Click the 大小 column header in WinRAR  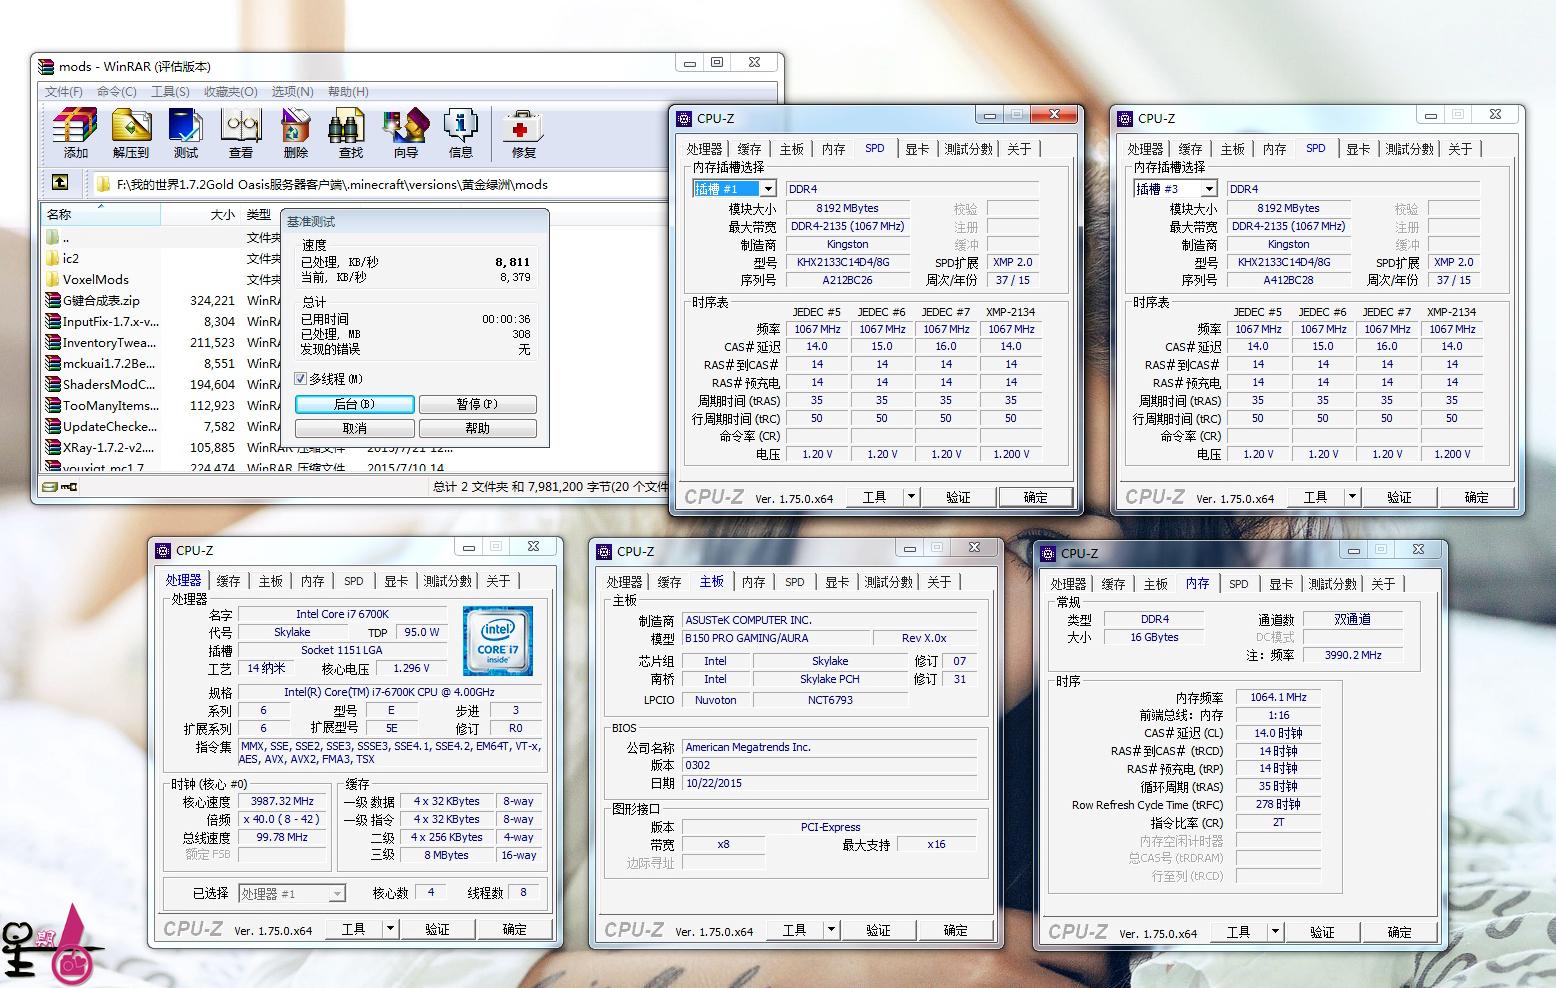201,214
